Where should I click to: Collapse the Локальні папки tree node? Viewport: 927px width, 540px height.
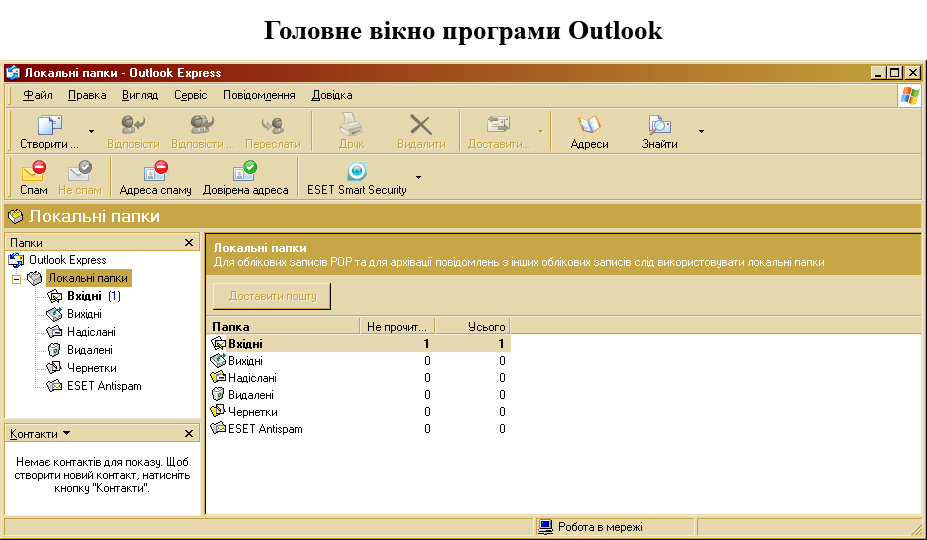[17, 279]
